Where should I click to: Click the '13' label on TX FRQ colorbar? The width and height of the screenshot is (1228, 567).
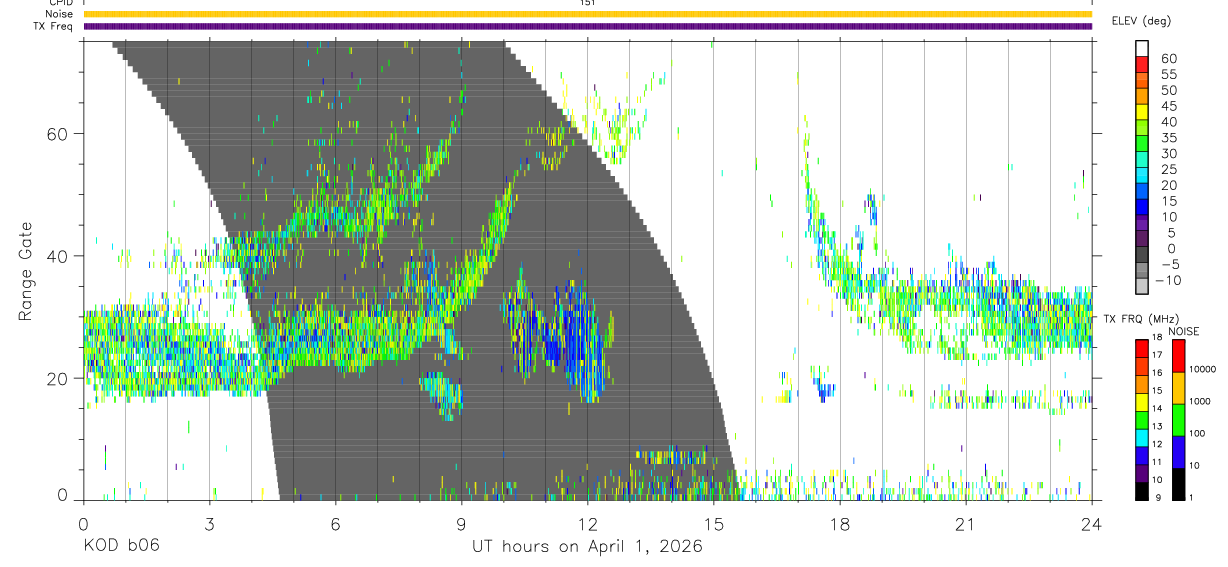[x=1158, y=426]
